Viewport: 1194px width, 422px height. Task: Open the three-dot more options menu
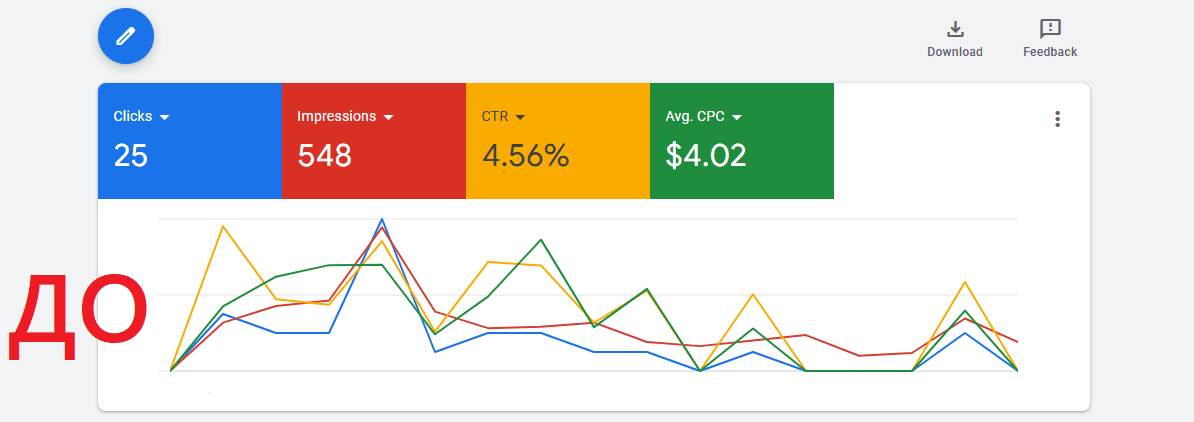[1057, 119]
